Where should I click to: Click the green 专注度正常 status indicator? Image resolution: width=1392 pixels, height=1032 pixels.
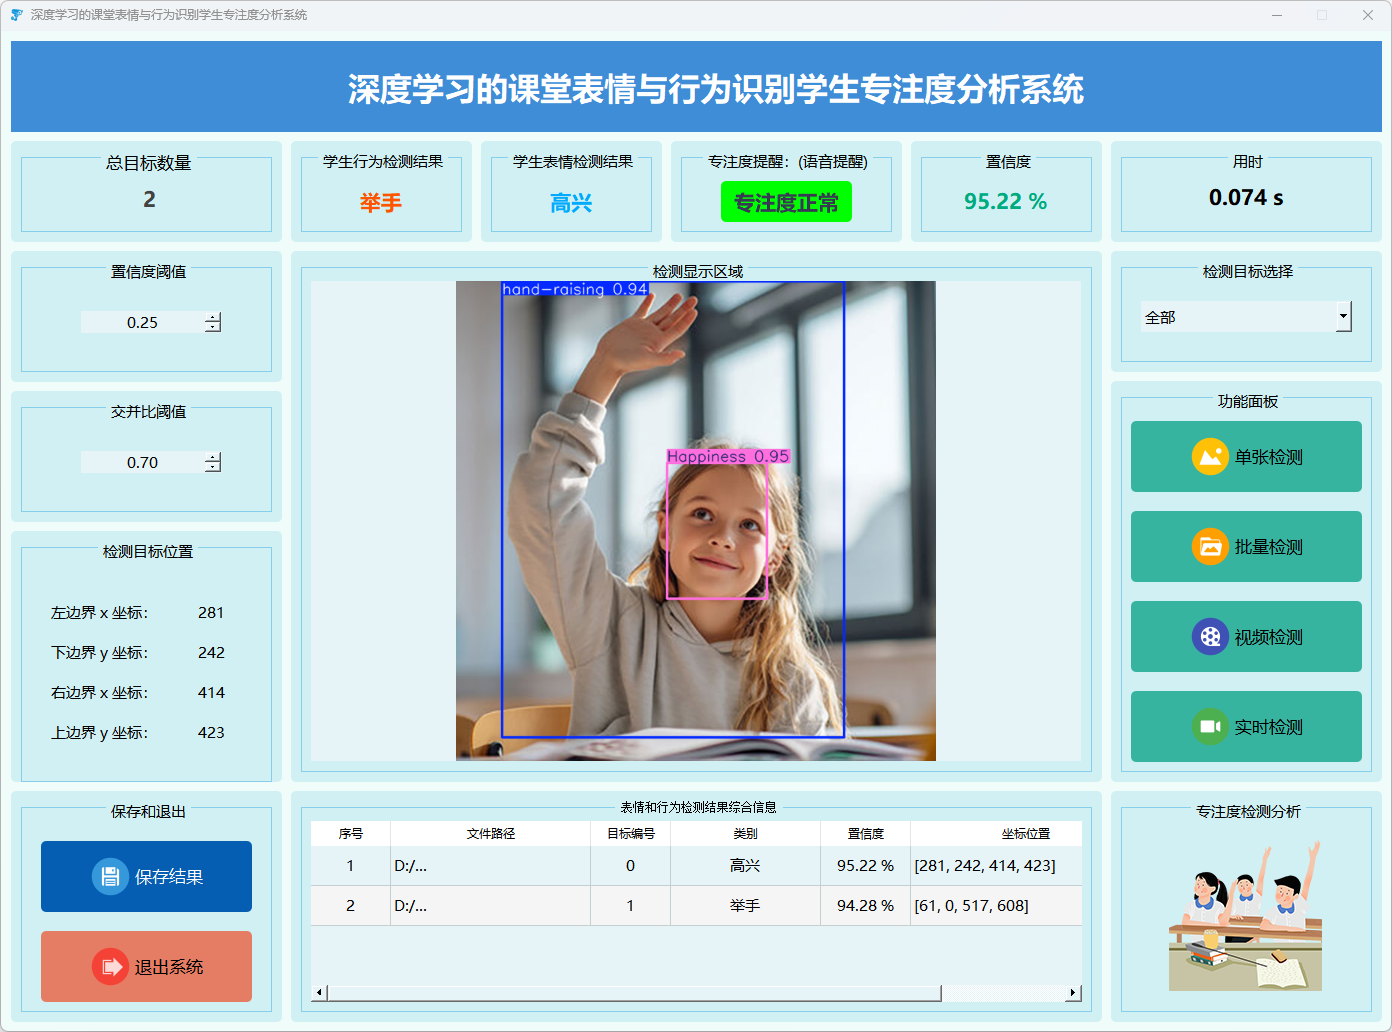pyautogui.click(x=786, y=202)
